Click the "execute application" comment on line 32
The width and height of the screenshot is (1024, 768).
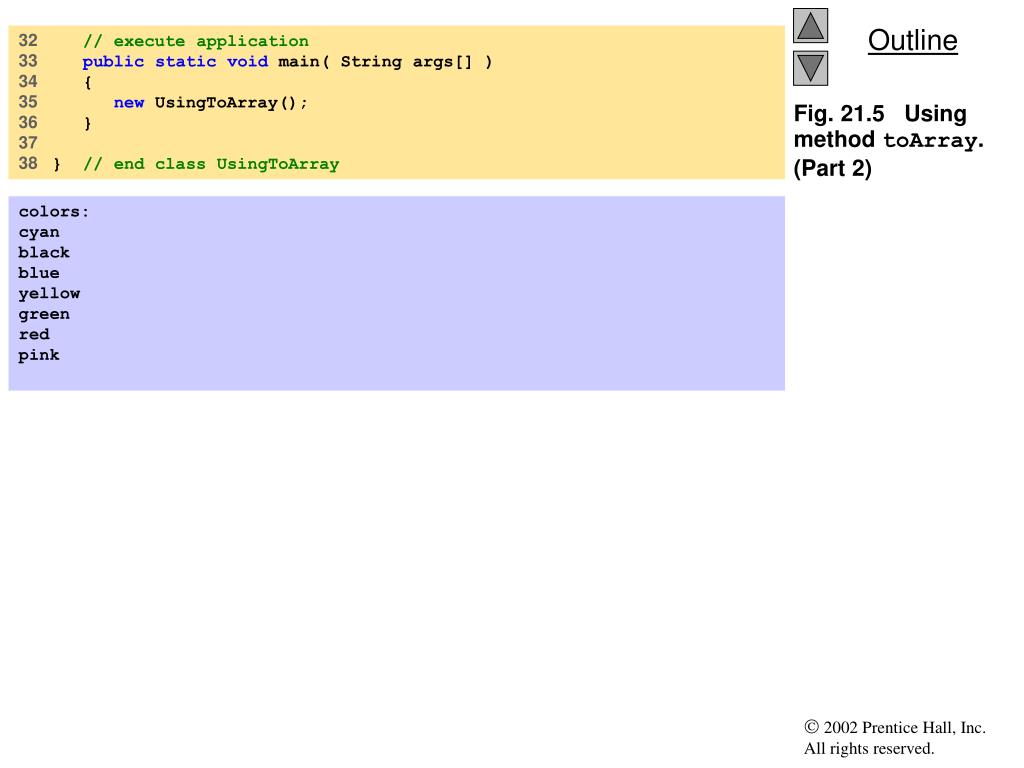click(x=196, y=41)
